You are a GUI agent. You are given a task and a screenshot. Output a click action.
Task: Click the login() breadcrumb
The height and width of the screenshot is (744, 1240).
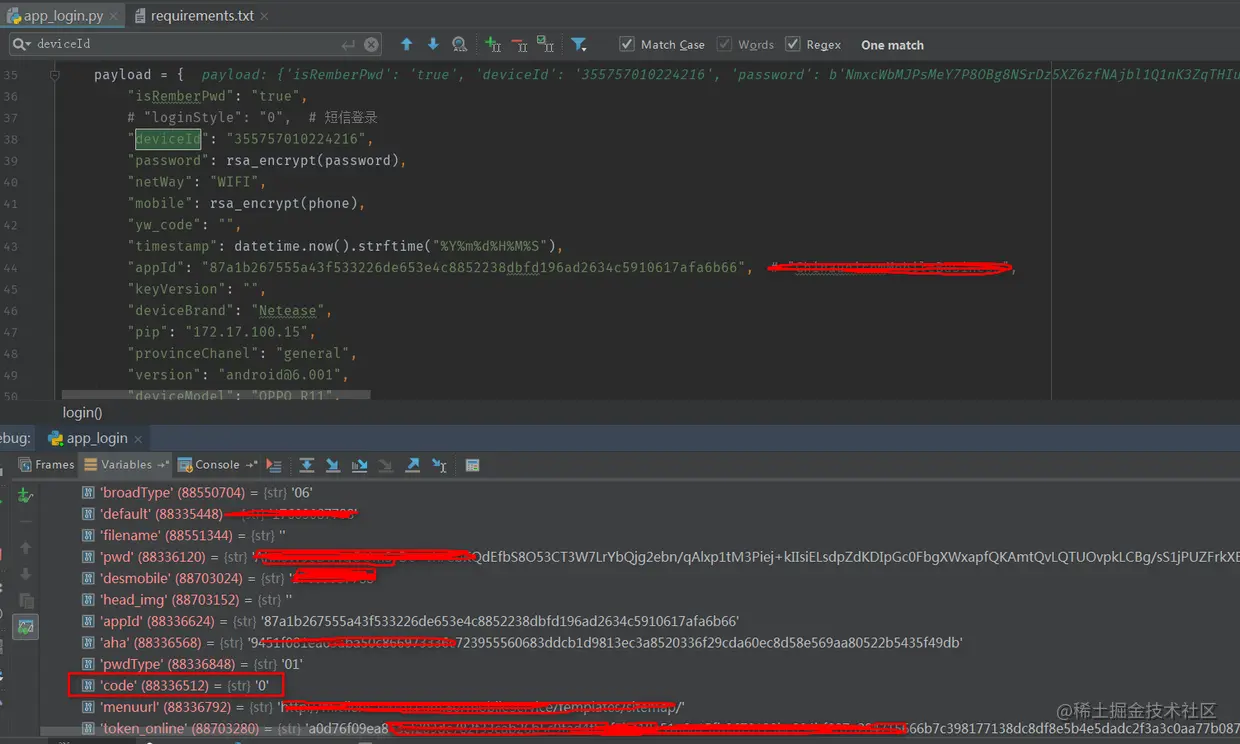[x=82, y=412]
